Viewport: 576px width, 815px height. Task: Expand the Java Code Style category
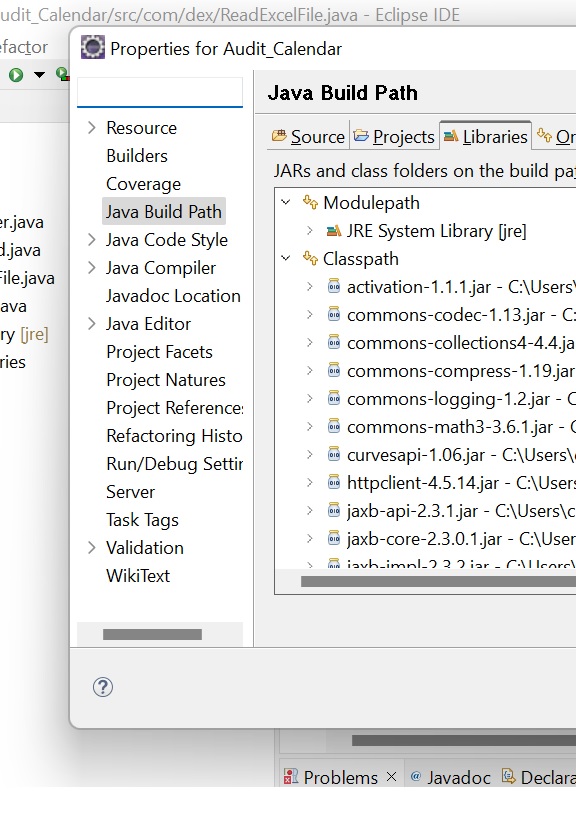click(92, 240)
